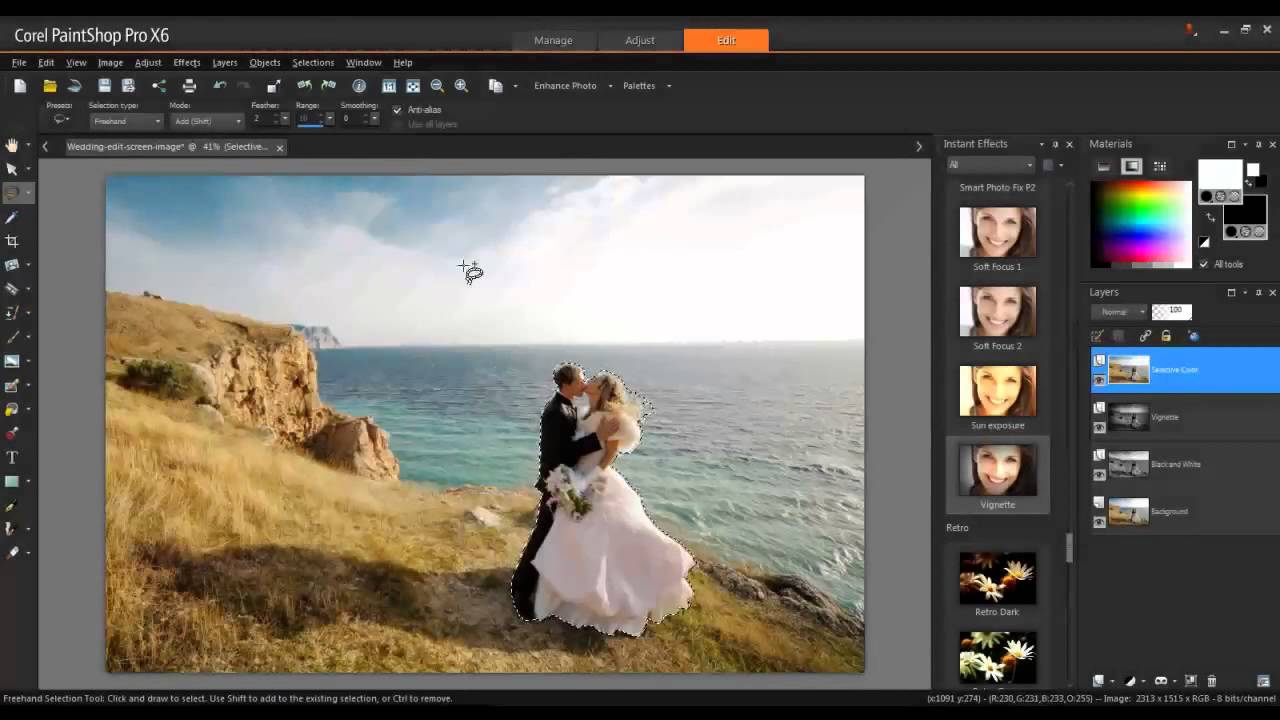Click the Save As icon
This screenshot has width=1280, height=720.
click(128, 86)
